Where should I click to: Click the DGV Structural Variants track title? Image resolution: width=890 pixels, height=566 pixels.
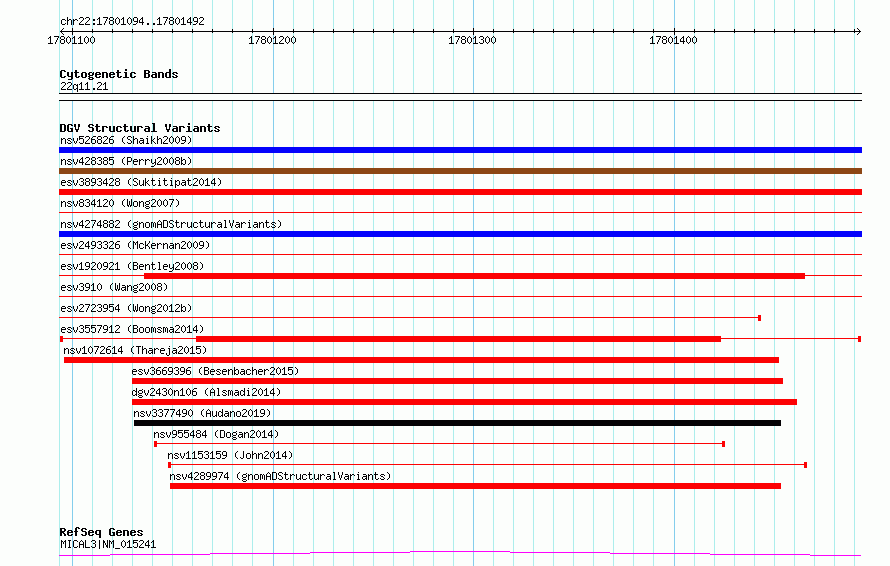[140, 128]
